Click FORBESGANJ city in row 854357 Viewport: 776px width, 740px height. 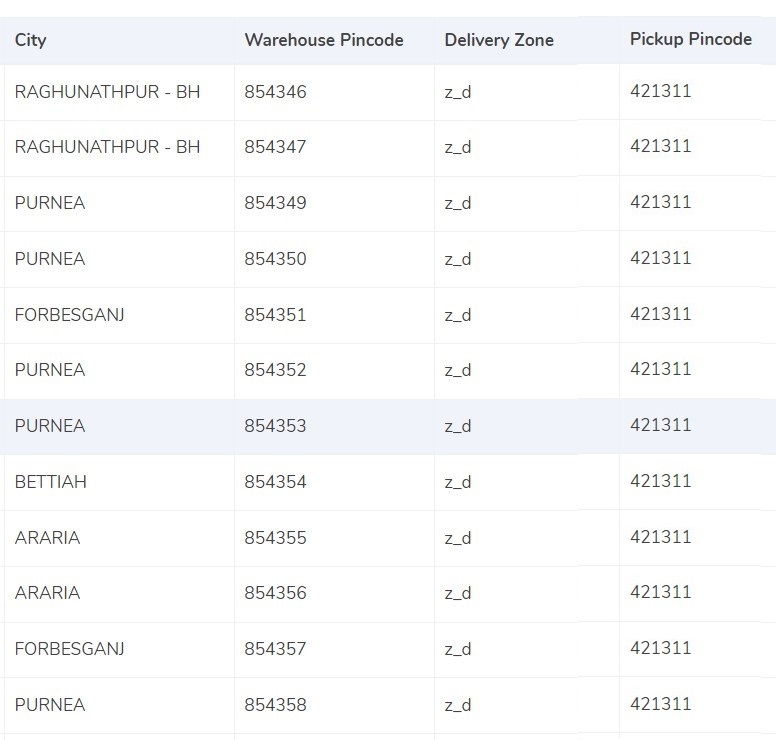[70, 648]
